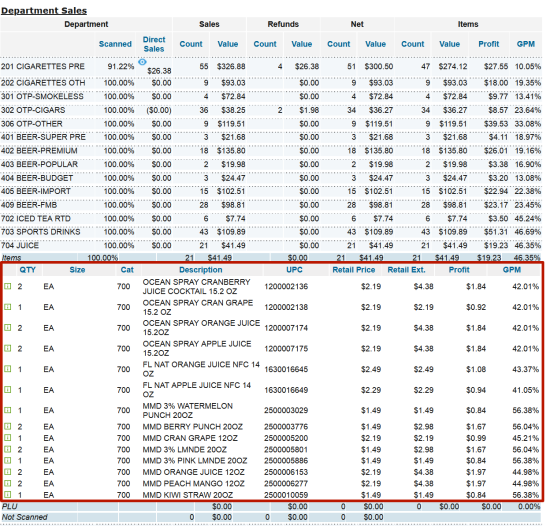Image resolution: width=550 pixels, height=526 pixels.
Task: Click the Not Scanned row label
Action: [x=25, y=517]
